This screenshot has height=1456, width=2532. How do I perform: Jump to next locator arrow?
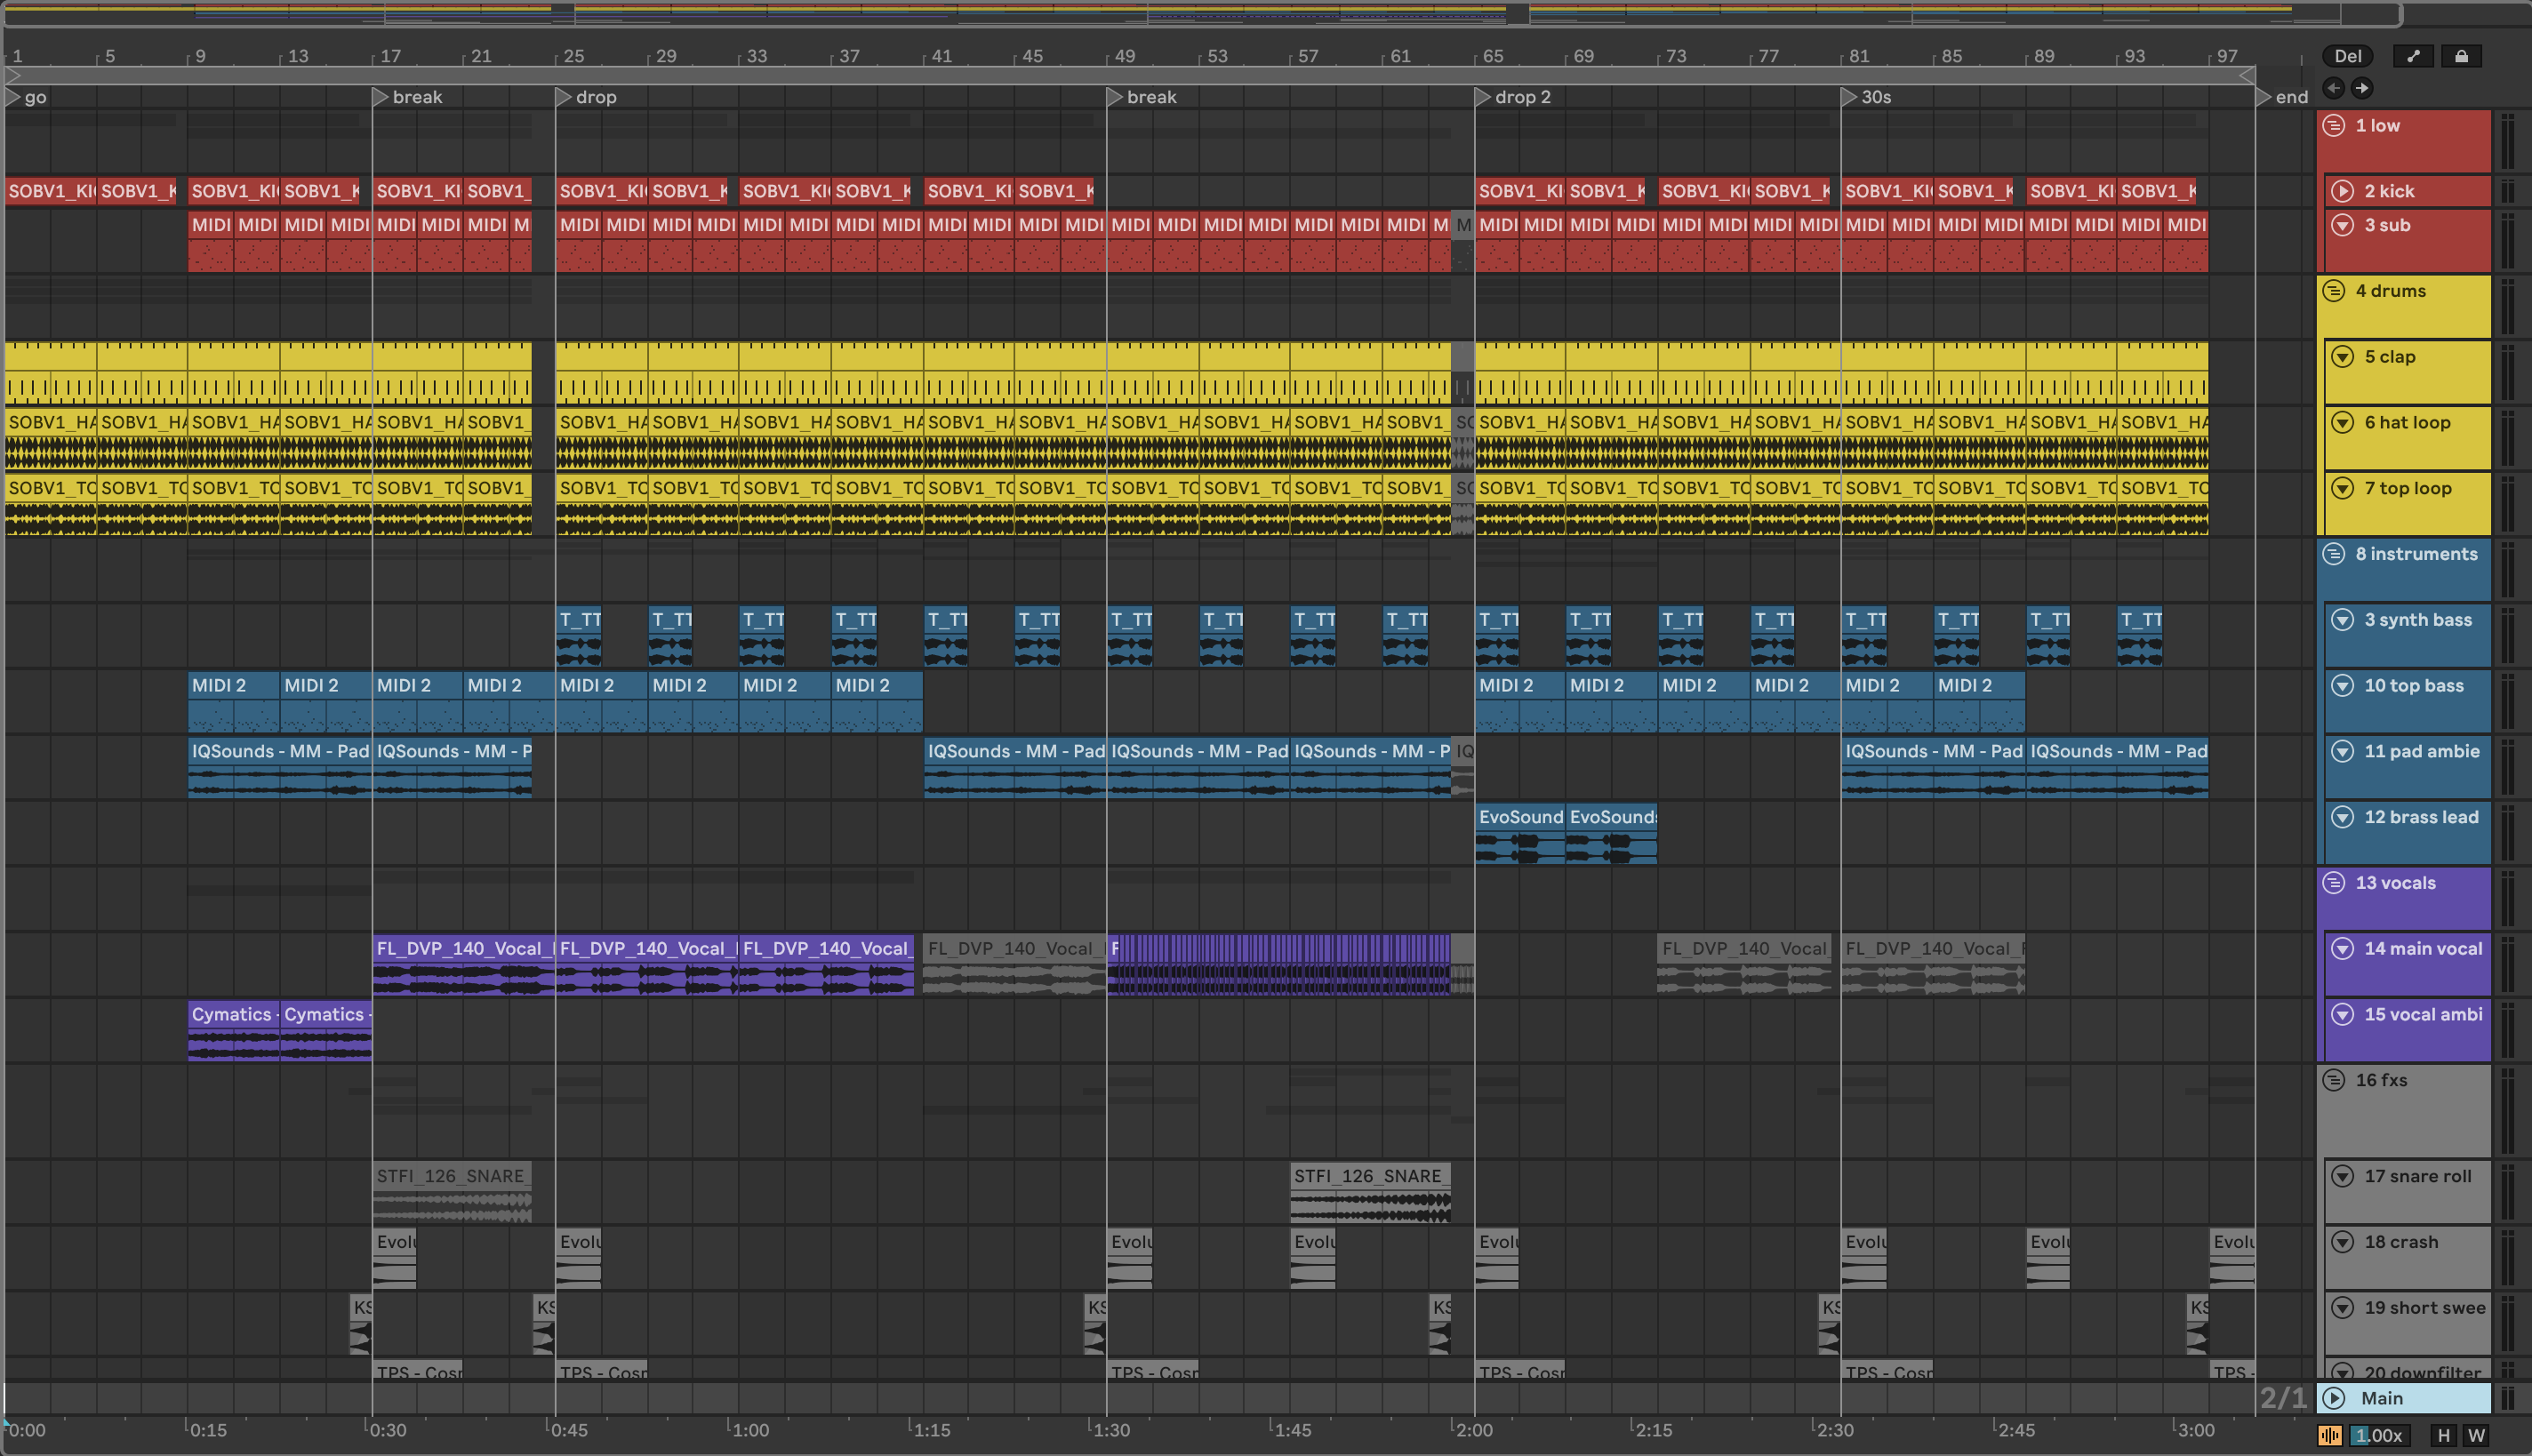click(x=2361, y=88)
